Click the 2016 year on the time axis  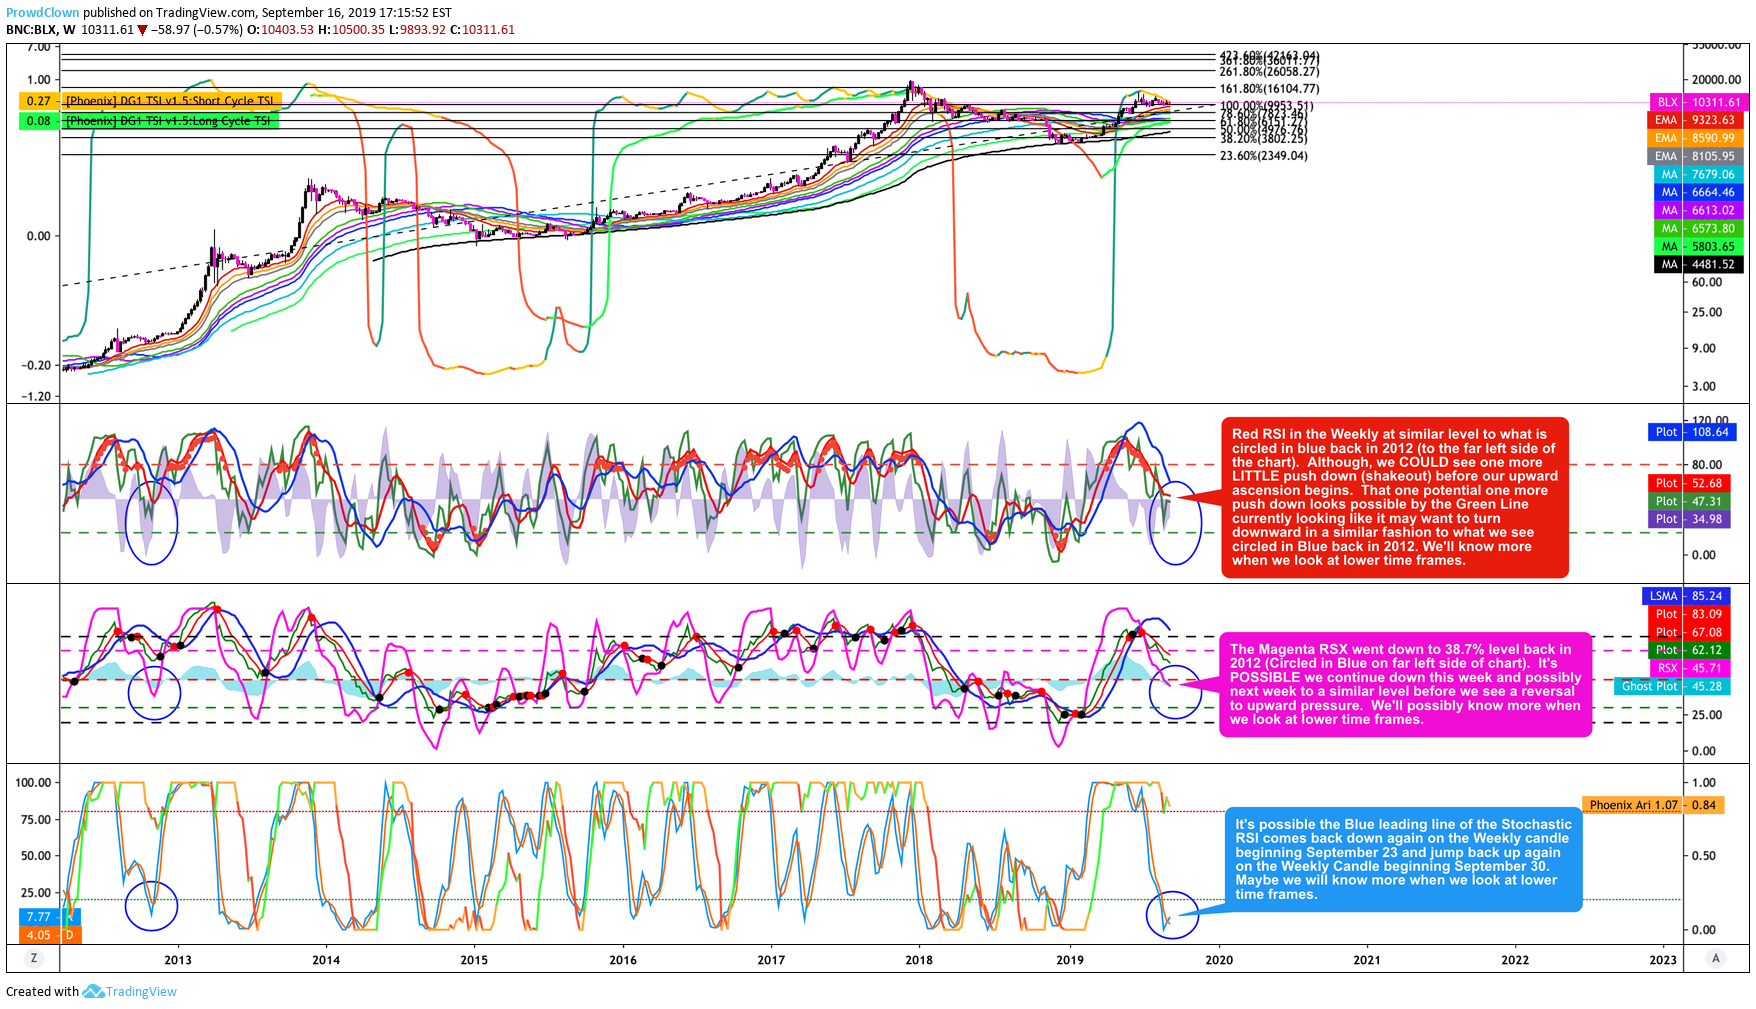pyautogui.click(x=623, y=960)
